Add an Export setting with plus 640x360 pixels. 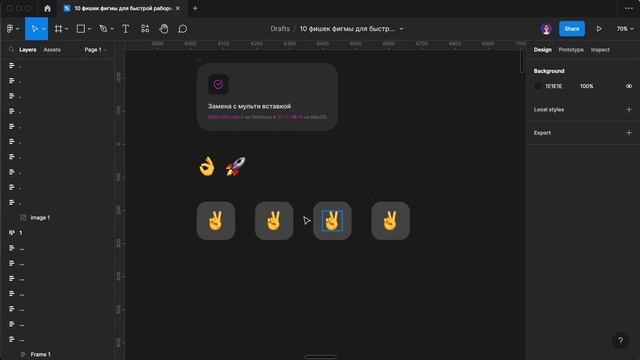[x=629, y=133]
